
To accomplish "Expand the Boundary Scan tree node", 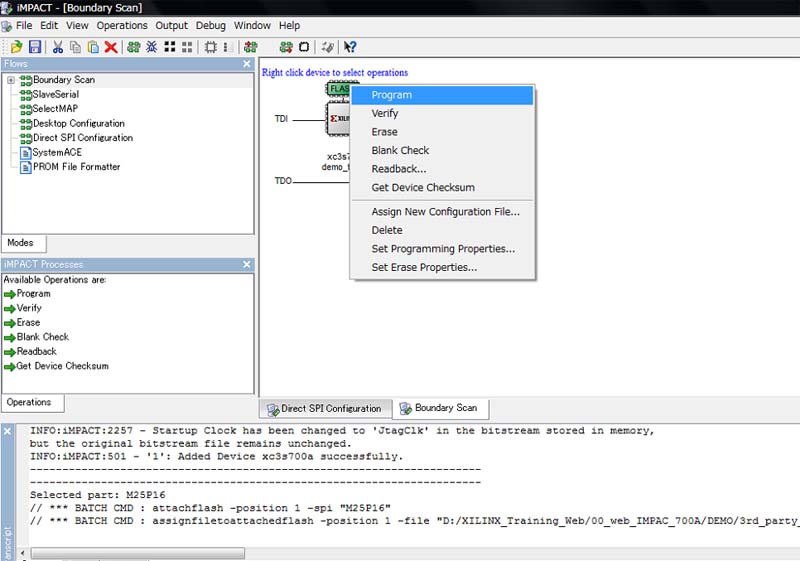I will point(11,80).
